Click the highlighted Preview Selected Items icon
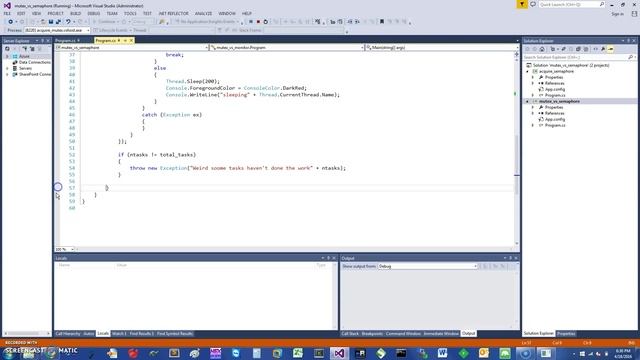Image resolution: width=640 pixels, height=360 pixels. point(611,49)
